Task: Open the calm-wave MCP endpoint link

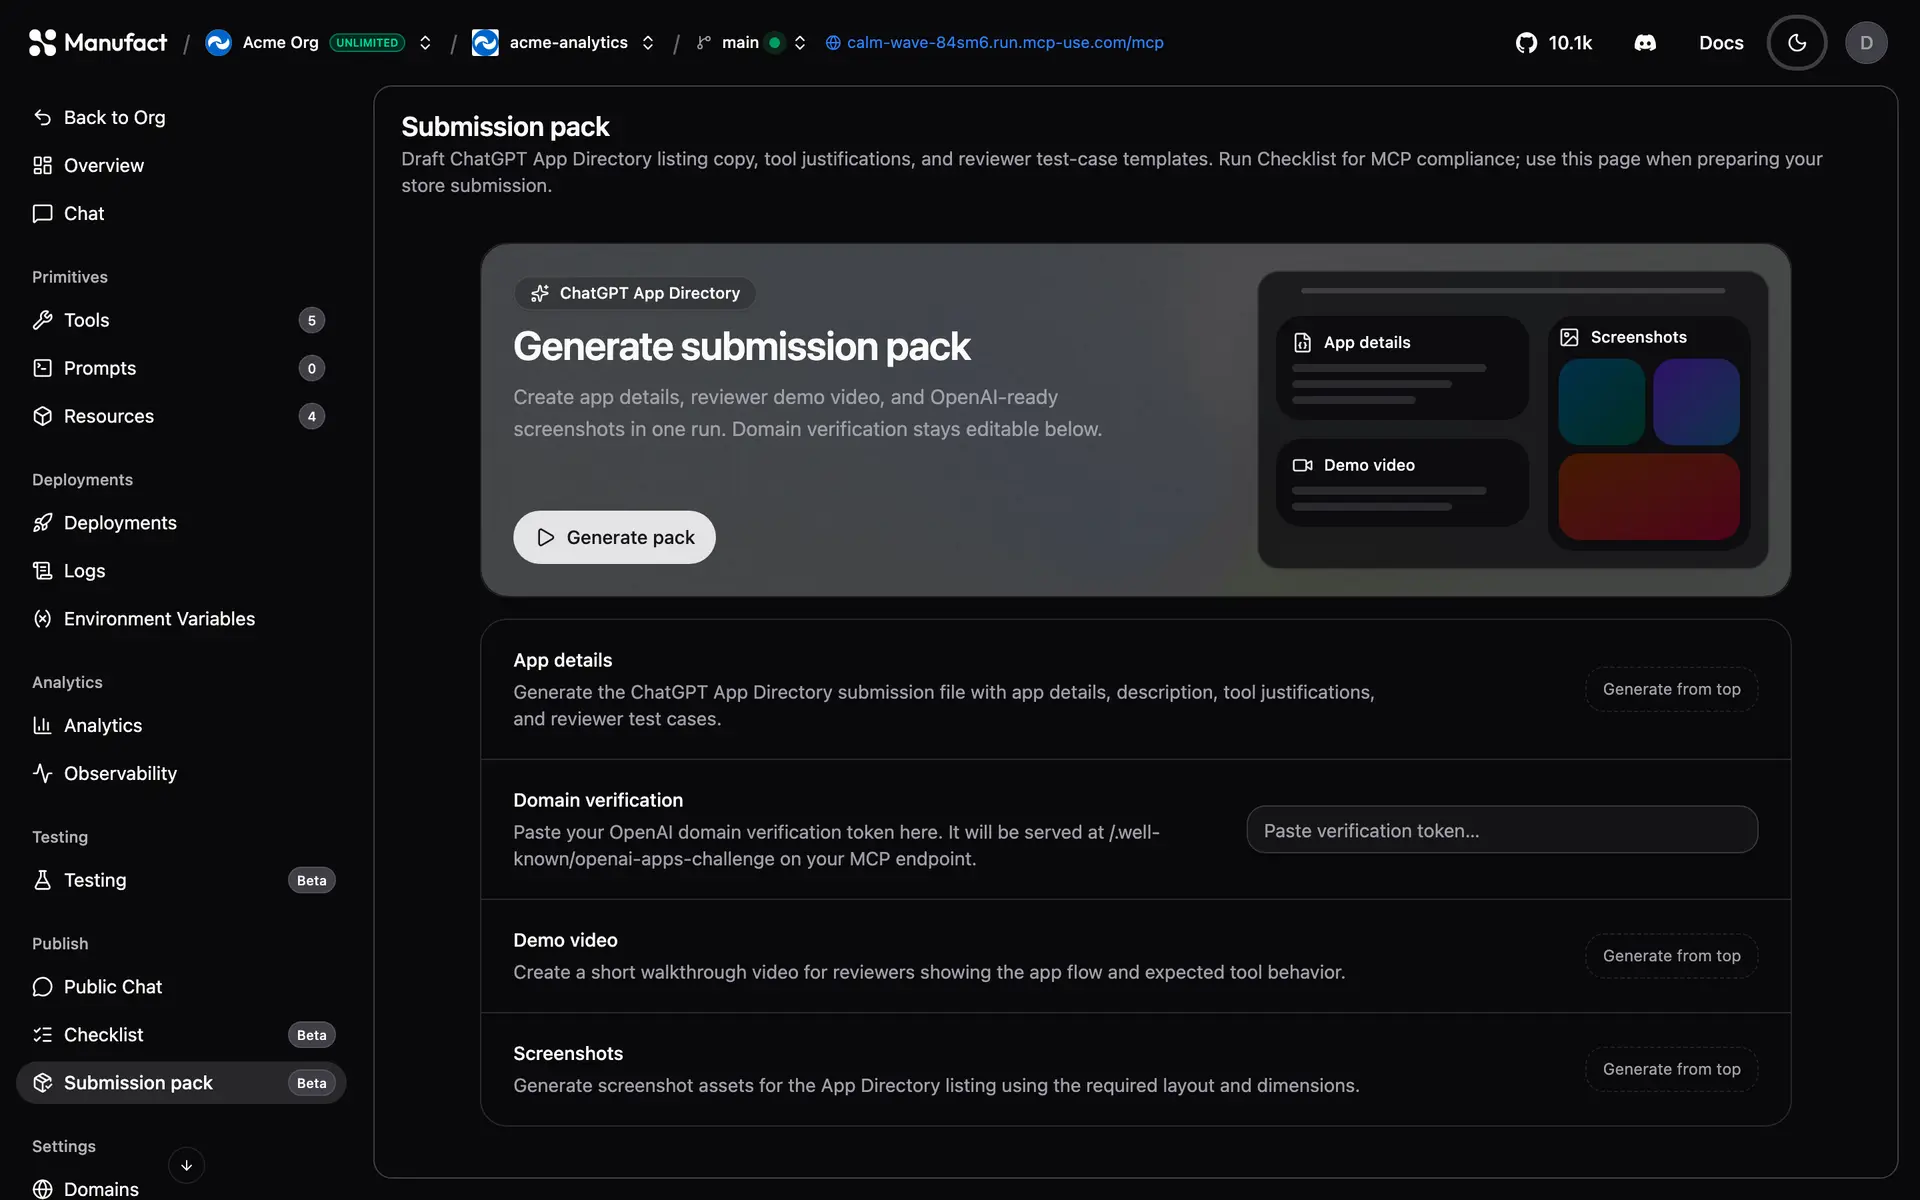Action: (x=1005, y=43)
